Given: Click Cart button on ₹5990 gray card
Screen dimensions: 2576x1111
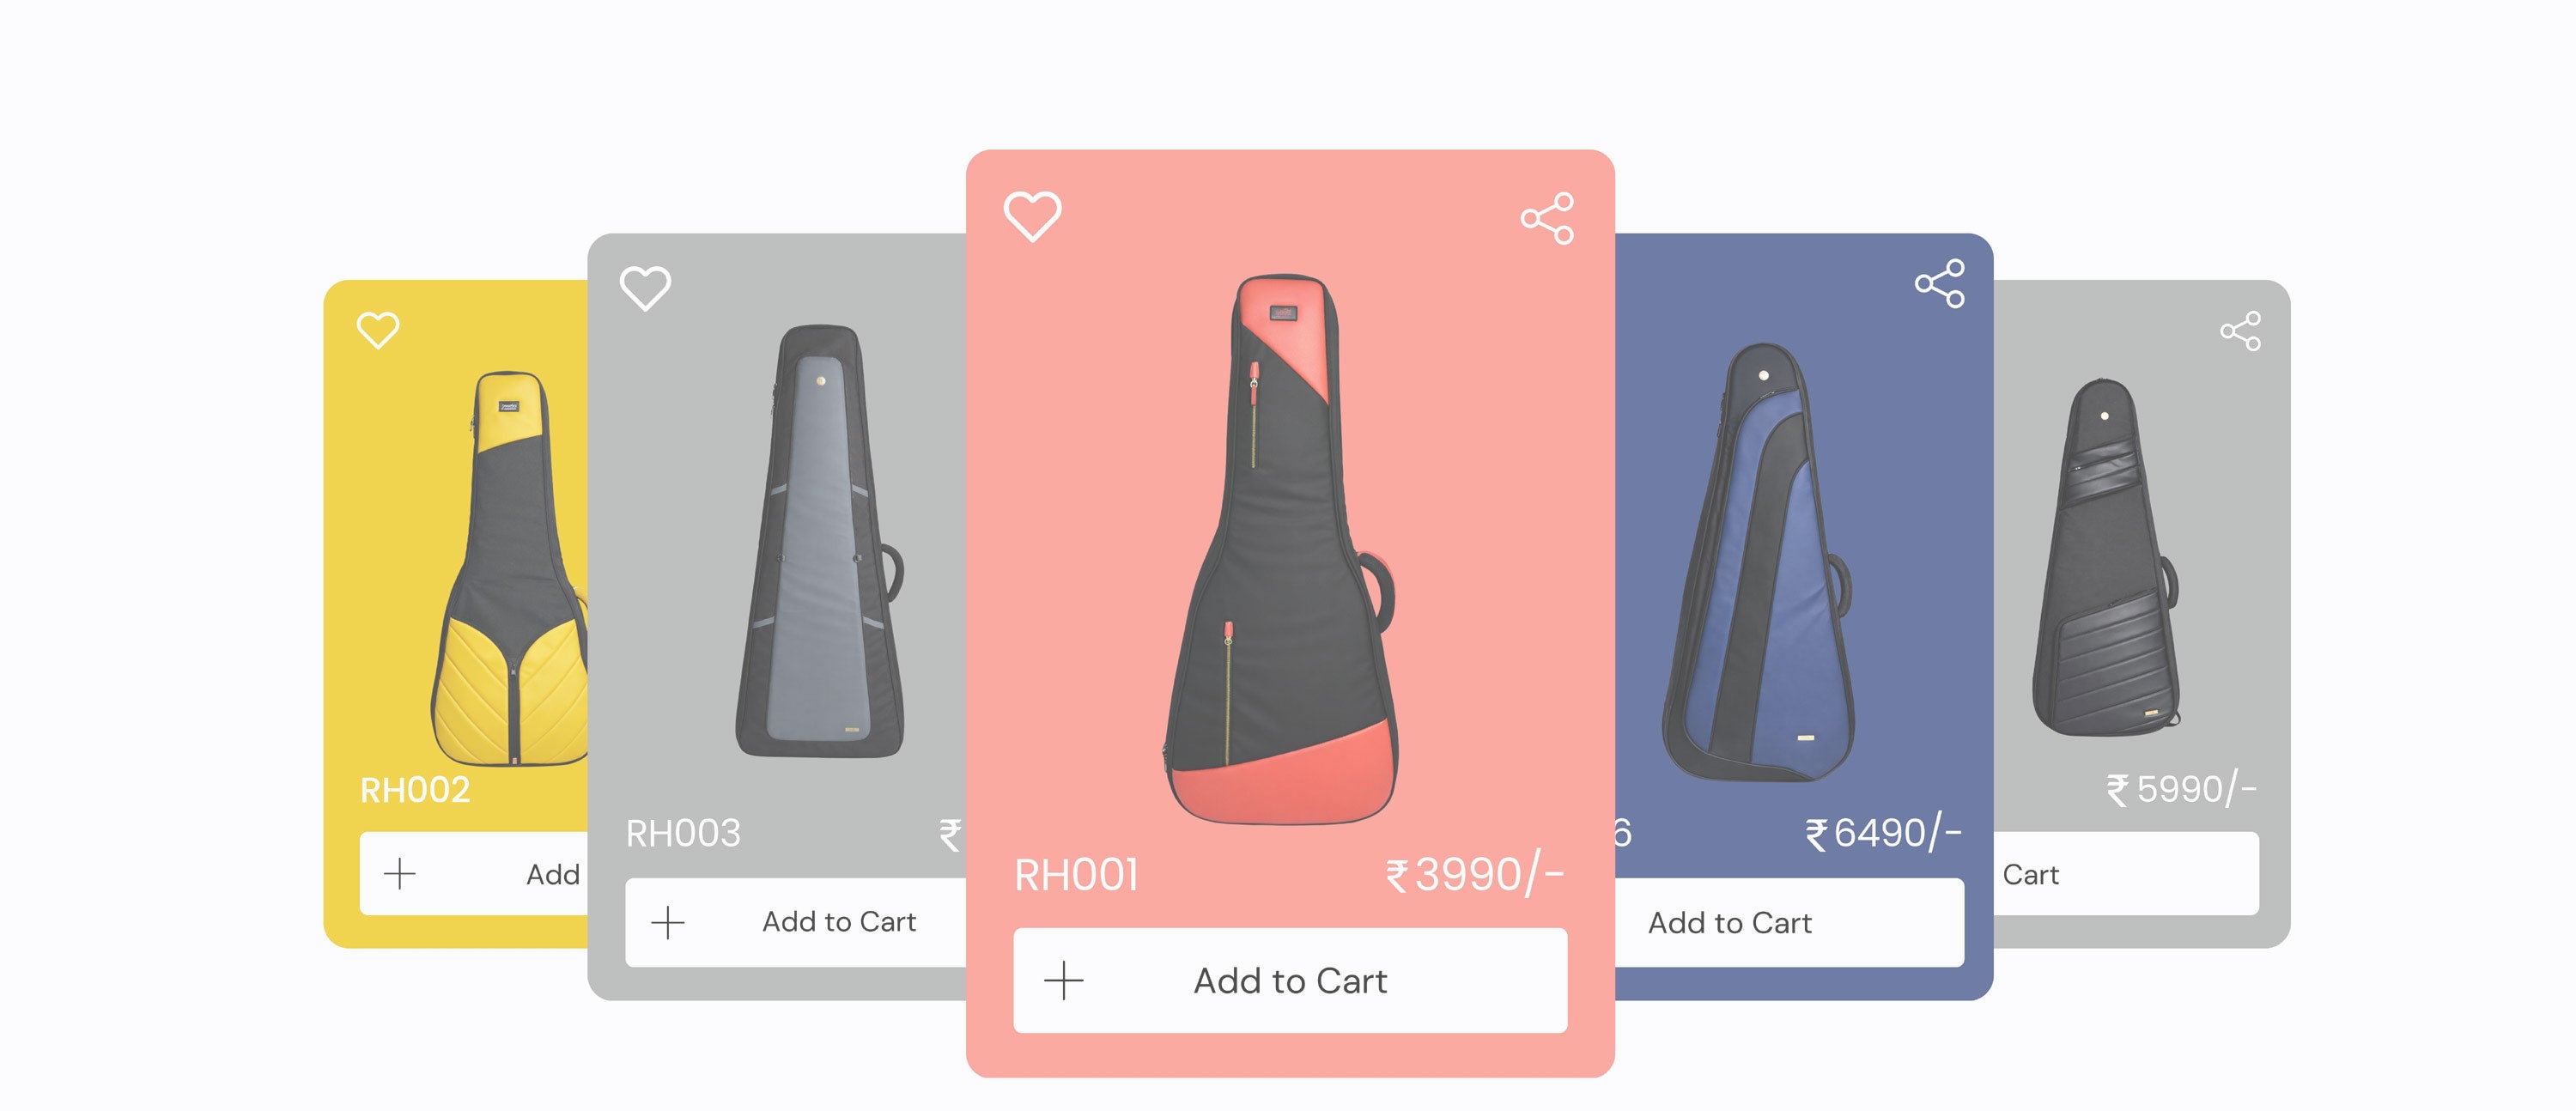Looking at the screenshot, I should point(2126,874).
